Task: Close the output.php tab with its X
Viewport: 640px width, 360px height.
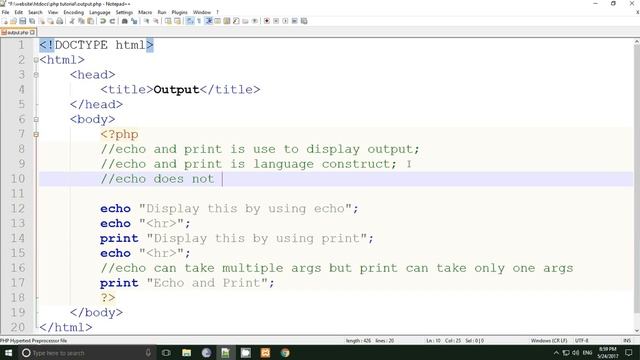Action: tap(33, 32)
